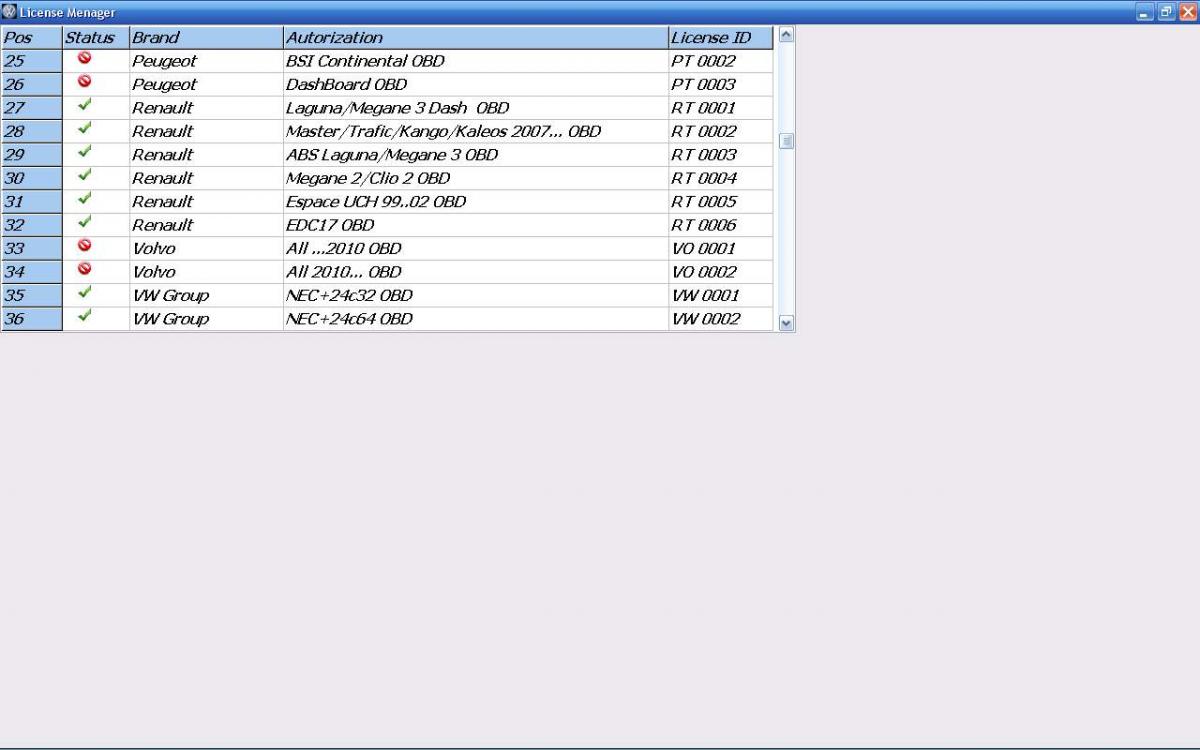Click the green check for Laguna/Megane 3 Dash
Image resolution: width=1200 pixels, height=750 pixels.
tap(84, 105)
